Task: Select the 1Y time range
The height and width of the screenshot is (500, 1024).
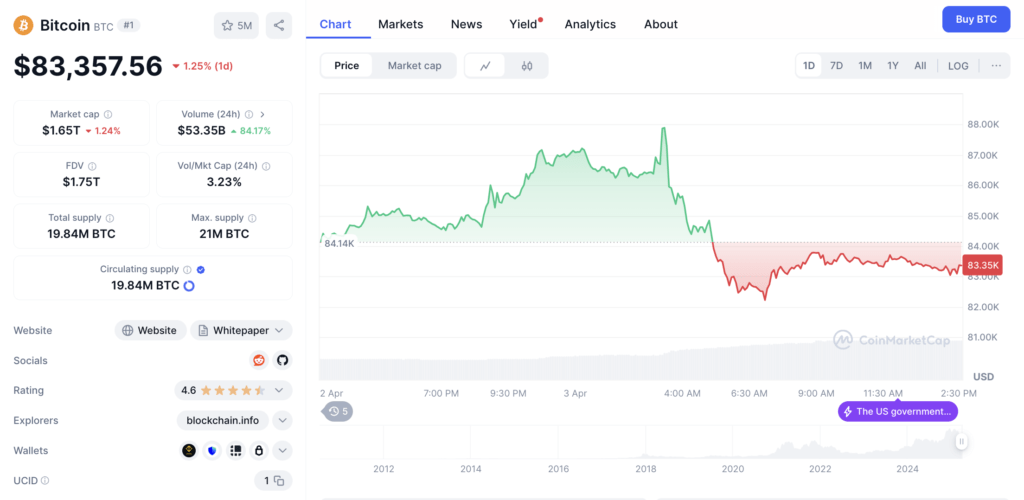Action: pyautogui.click(x=893, y=66)
